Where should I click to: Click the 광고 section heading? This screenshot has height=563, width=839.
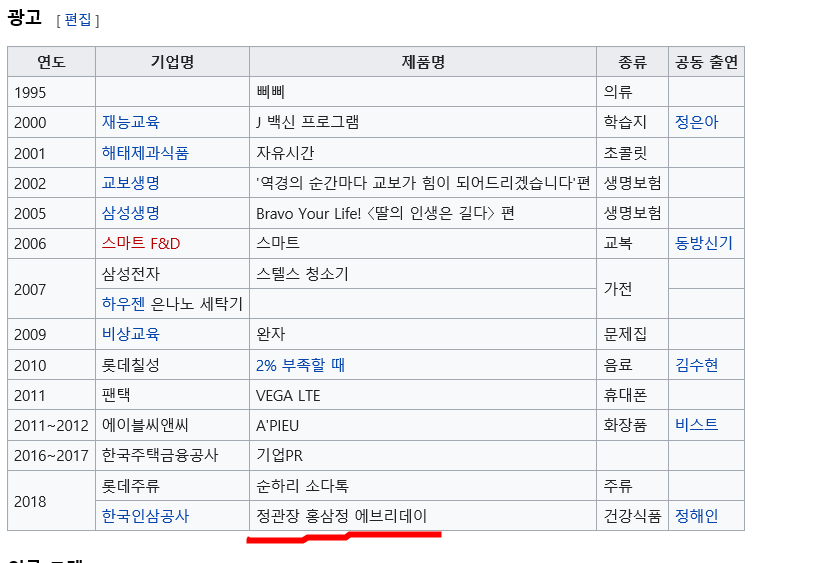[x=25, y=18]
